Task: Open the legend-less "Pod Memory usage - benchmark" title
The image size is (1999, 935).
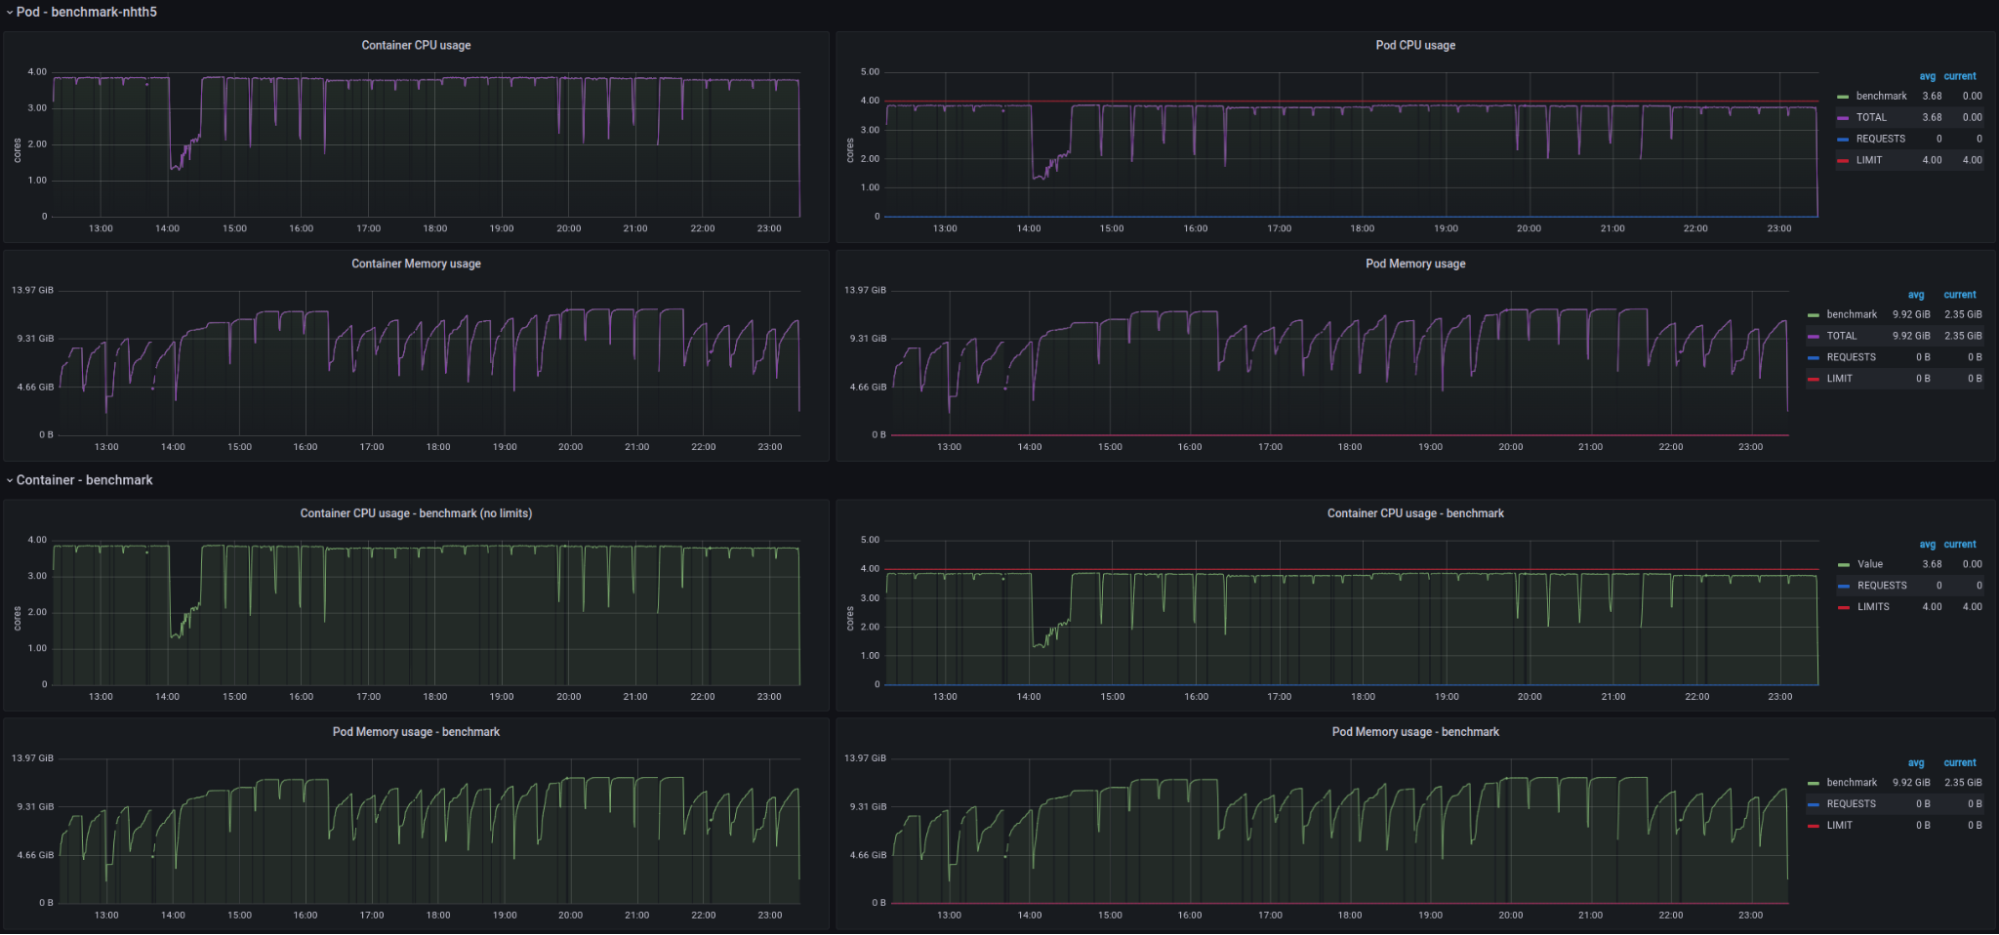Action: [x=416, y=732]
